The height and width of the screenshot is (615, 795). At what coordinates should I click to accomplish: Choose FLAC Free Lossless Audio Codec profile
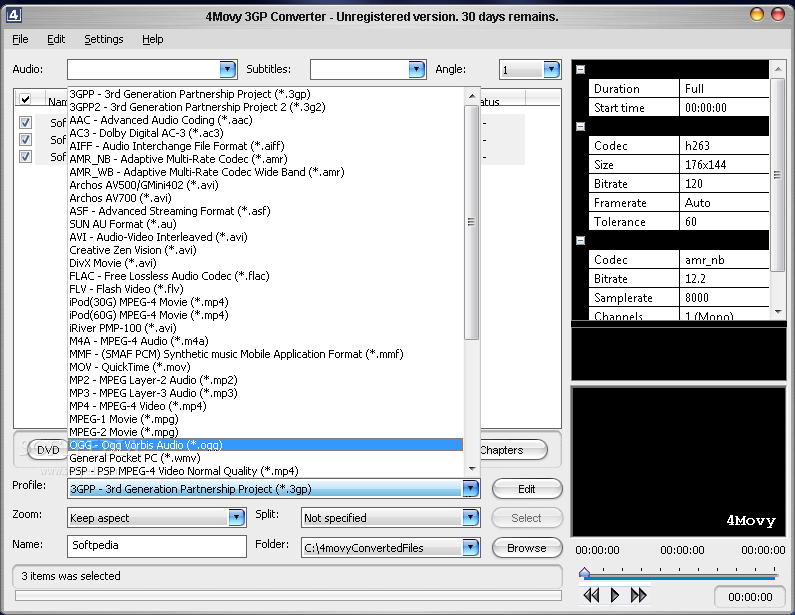point(265,276)
